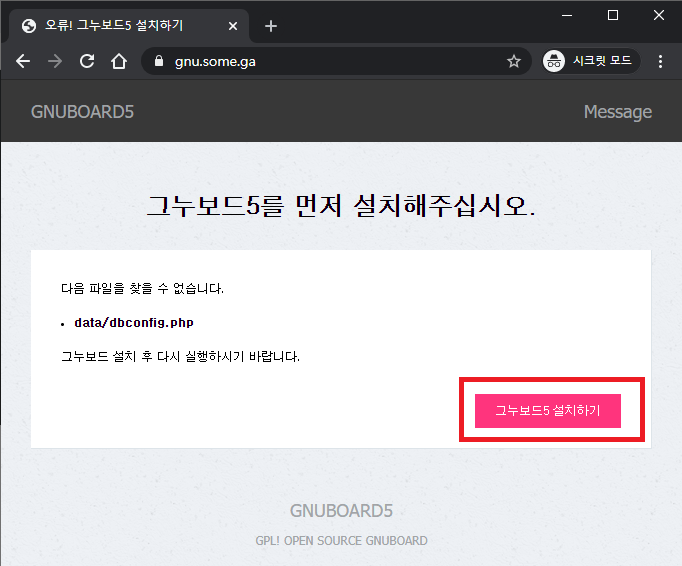The height and width of the screenshot is (566, 682).
Task: Close the 오류! 그누보드5 설치하기 tab
Action: (234, 26)
